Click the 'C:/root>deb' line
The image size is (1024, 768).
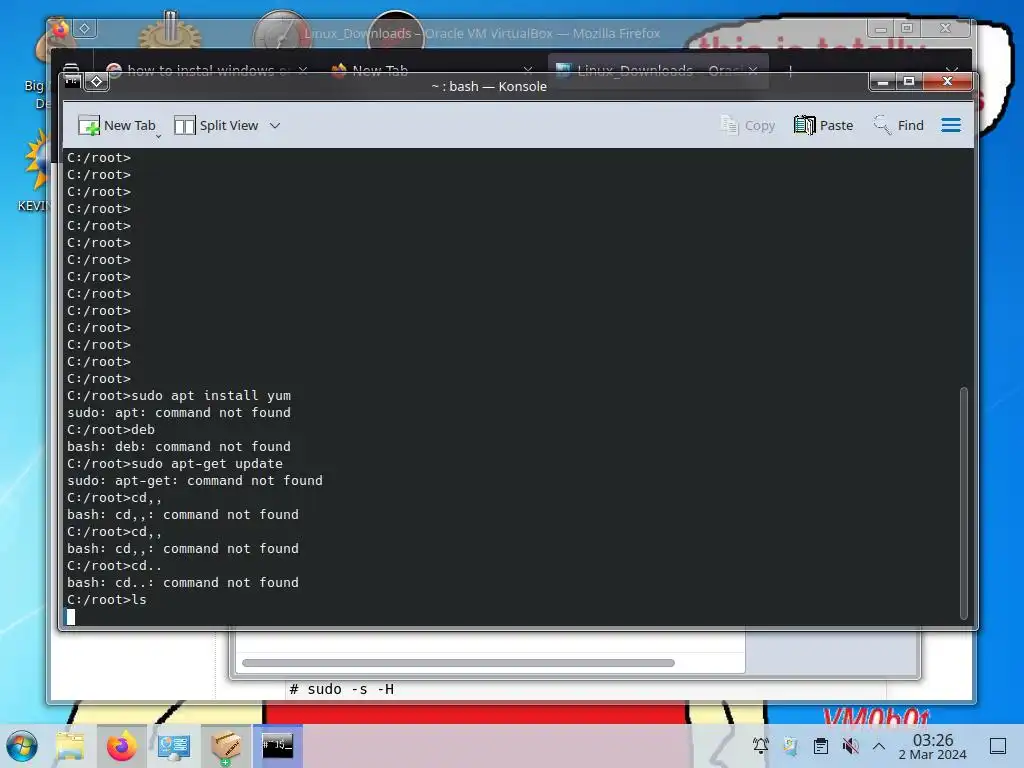[x=111, y=430]
